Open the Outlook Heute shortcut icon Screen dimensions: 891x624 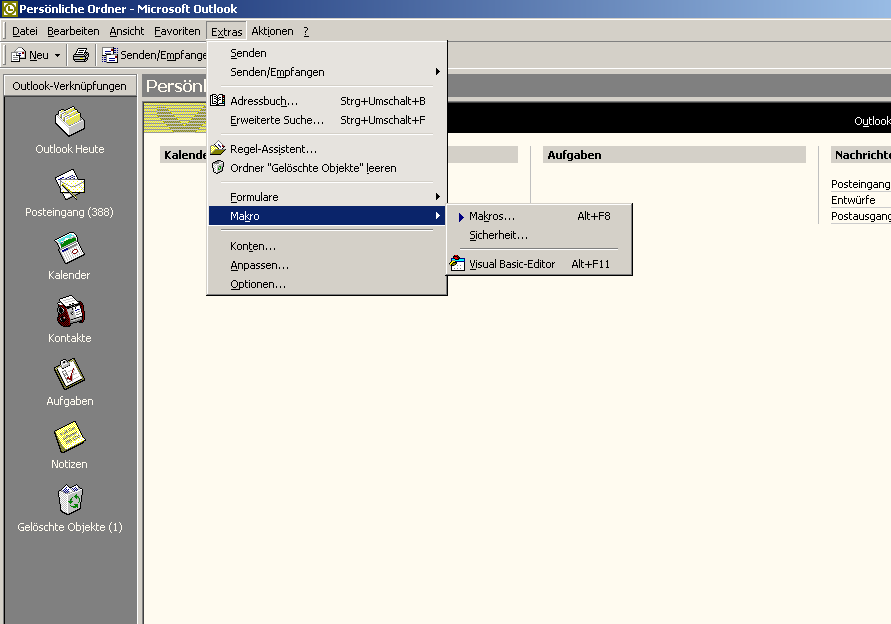pos(69,121)
